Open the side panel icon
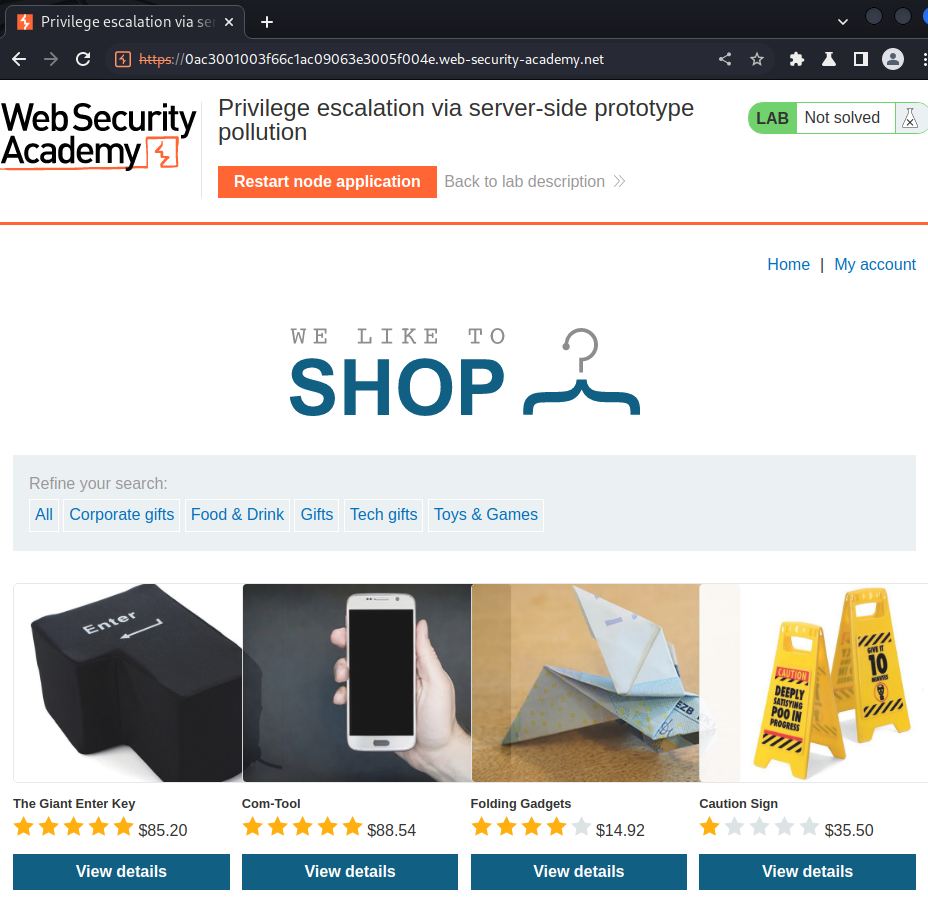928x910 pixels. click(861, 59)
